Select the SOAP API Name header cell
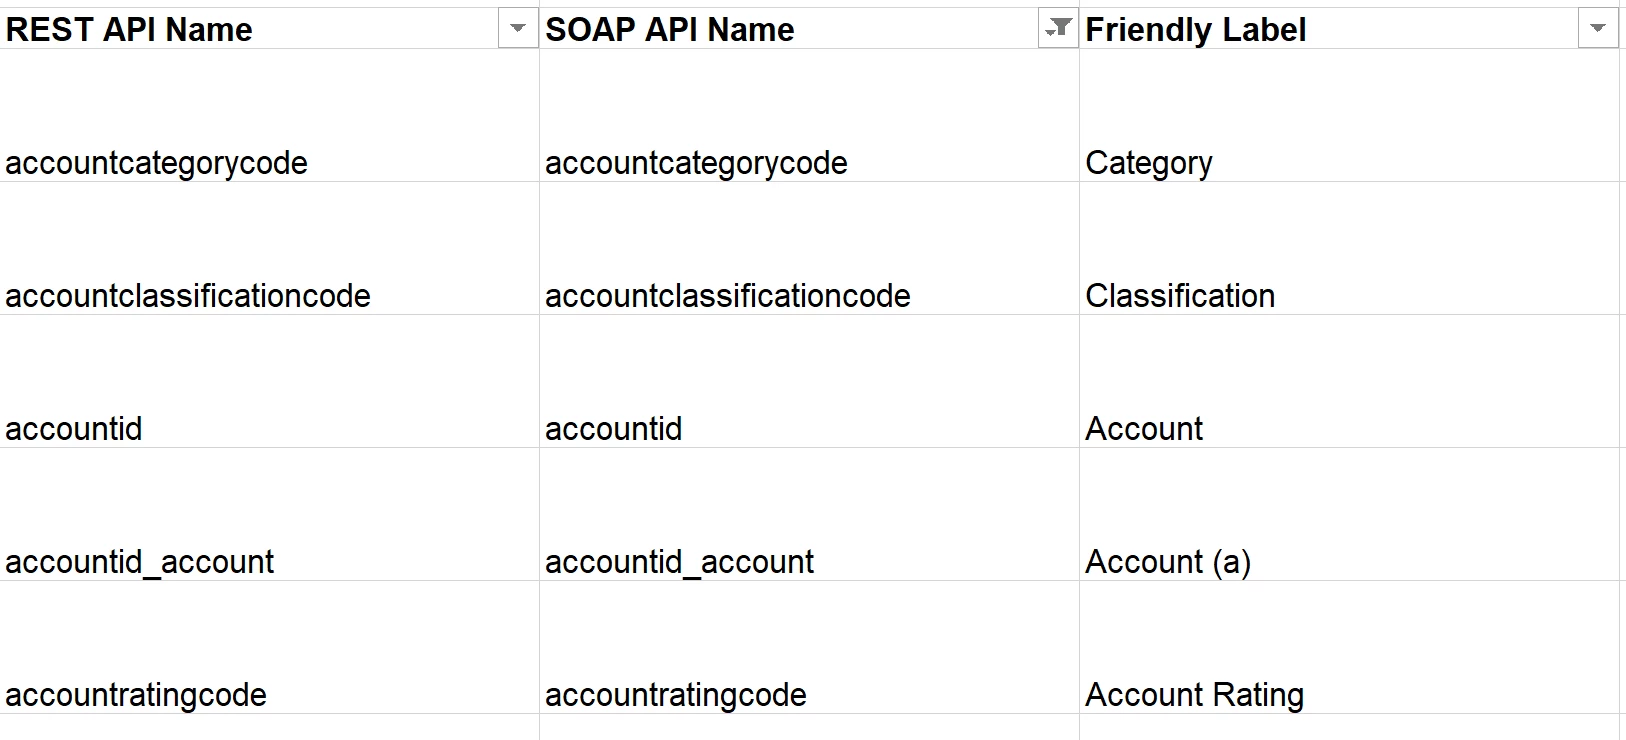This screenshot has height=740, width=1626. 809,29
